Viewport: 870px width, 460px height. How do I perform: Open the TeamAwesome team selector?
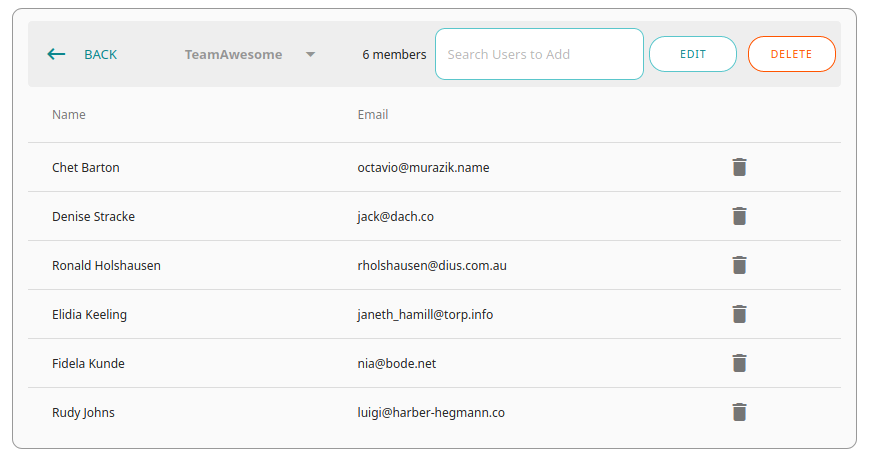click(234, 54)
